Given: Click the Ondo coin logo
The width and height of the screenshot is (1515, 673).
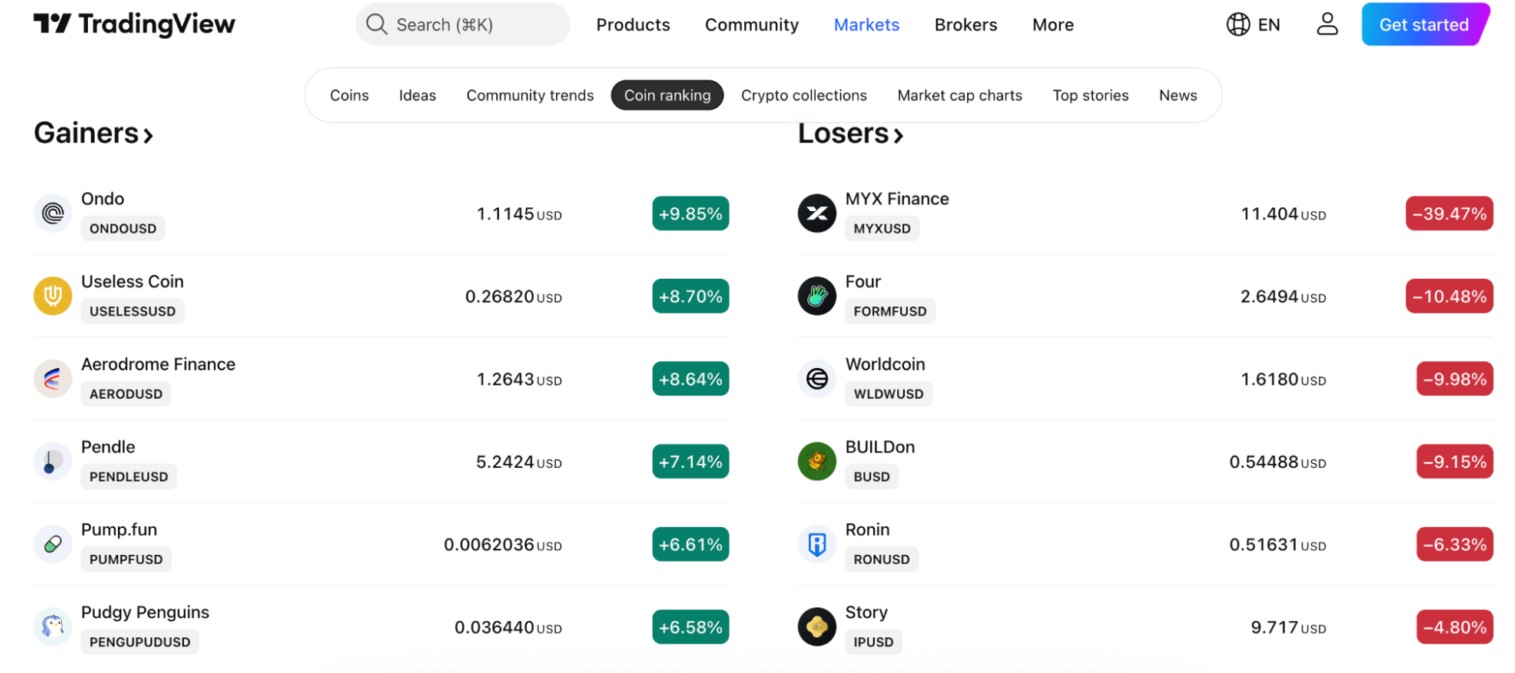Looking at the screenshot, I should (x=52, y=213).
